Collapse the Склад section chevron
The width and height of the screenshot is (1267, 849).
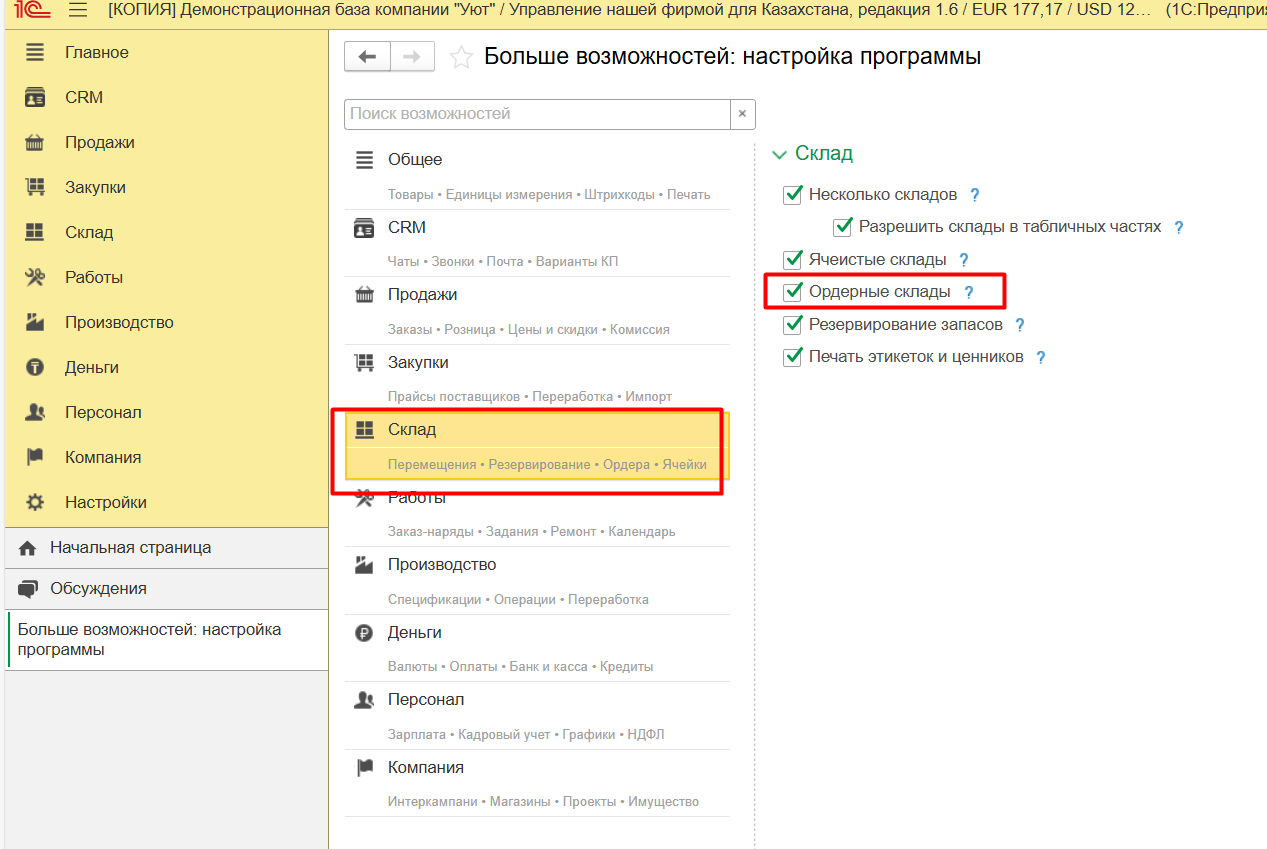[780, 155]
